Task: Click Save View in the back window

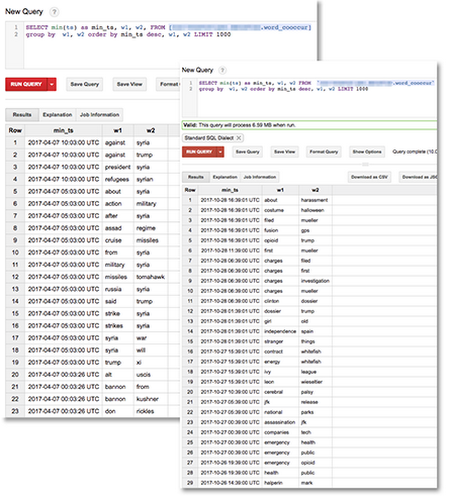Action: click(130, 84)
